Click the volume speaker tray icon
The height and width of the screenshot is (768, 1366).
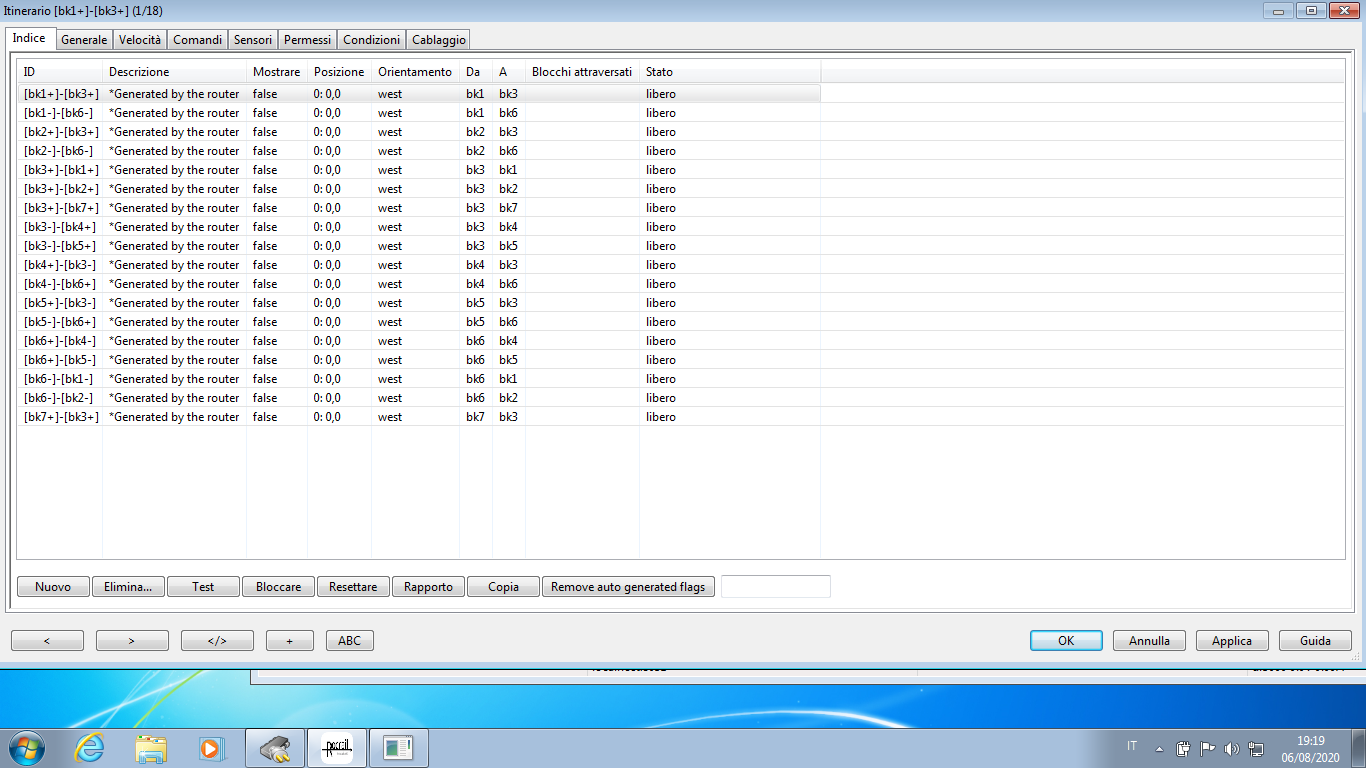pos(1231,748)
